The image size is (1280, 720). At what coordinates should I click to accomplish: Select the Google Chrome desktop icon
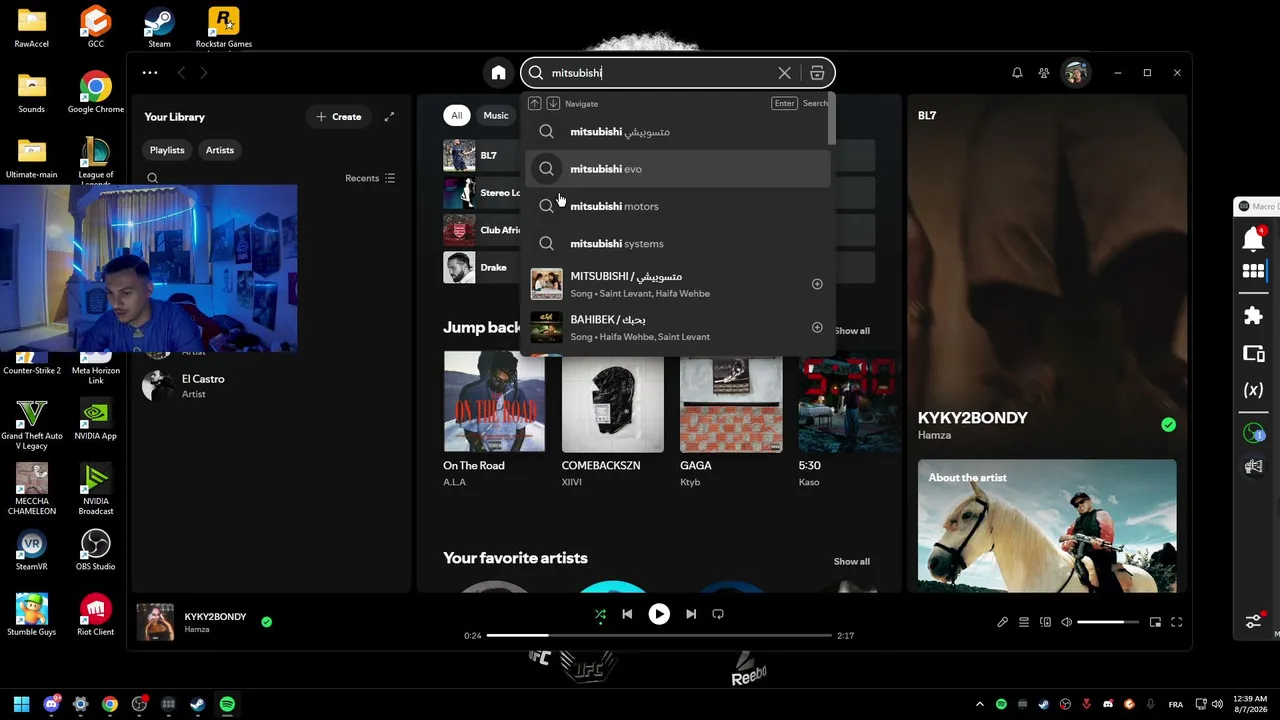[96, 93]
